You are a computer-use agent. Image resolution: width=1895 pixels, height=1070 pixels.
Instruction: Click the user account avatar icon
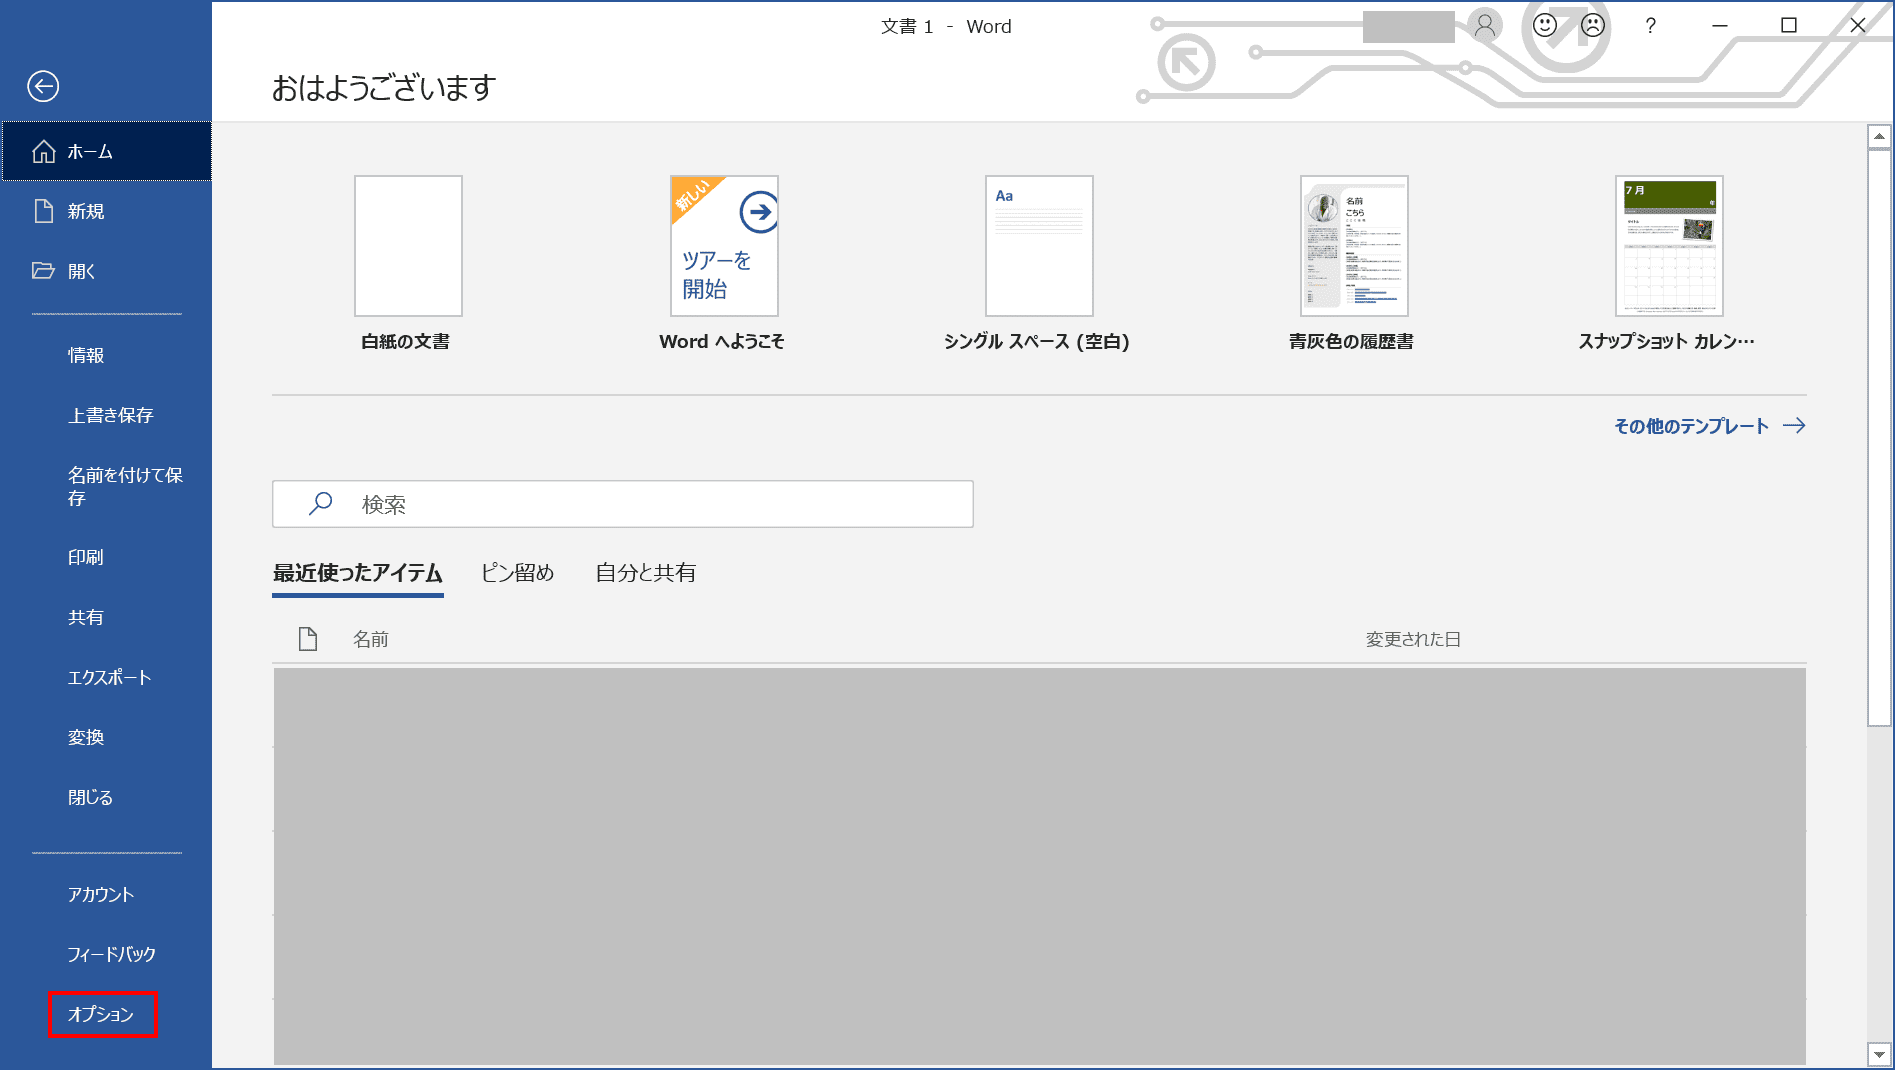point(1485,26)
